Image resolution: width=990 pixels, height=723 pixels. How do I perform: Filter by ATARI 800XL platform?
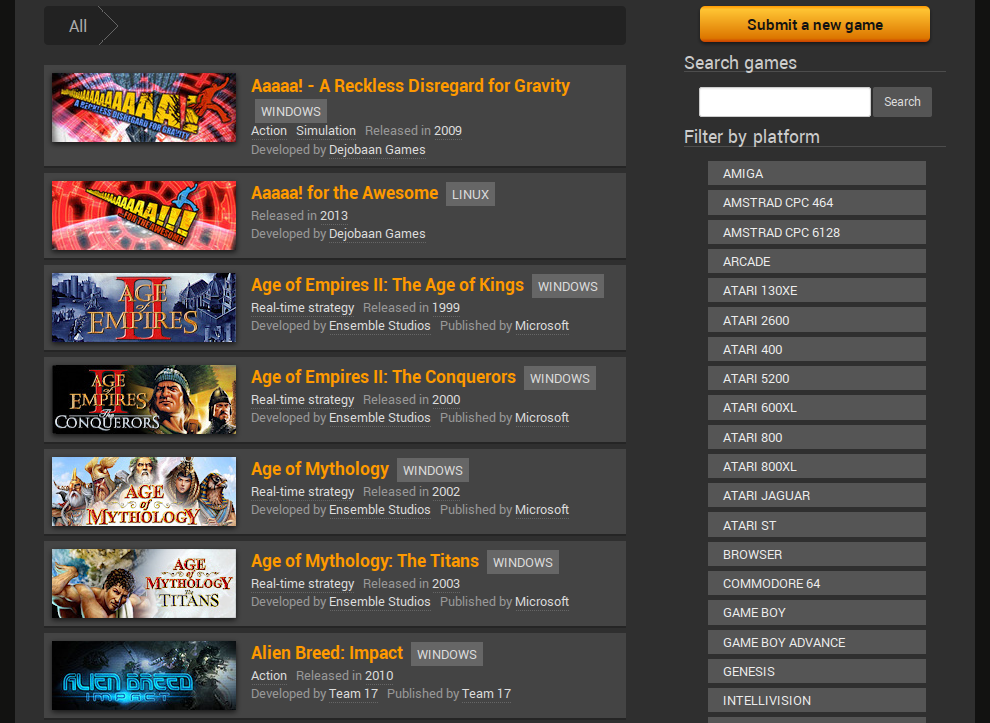(816, 467)
